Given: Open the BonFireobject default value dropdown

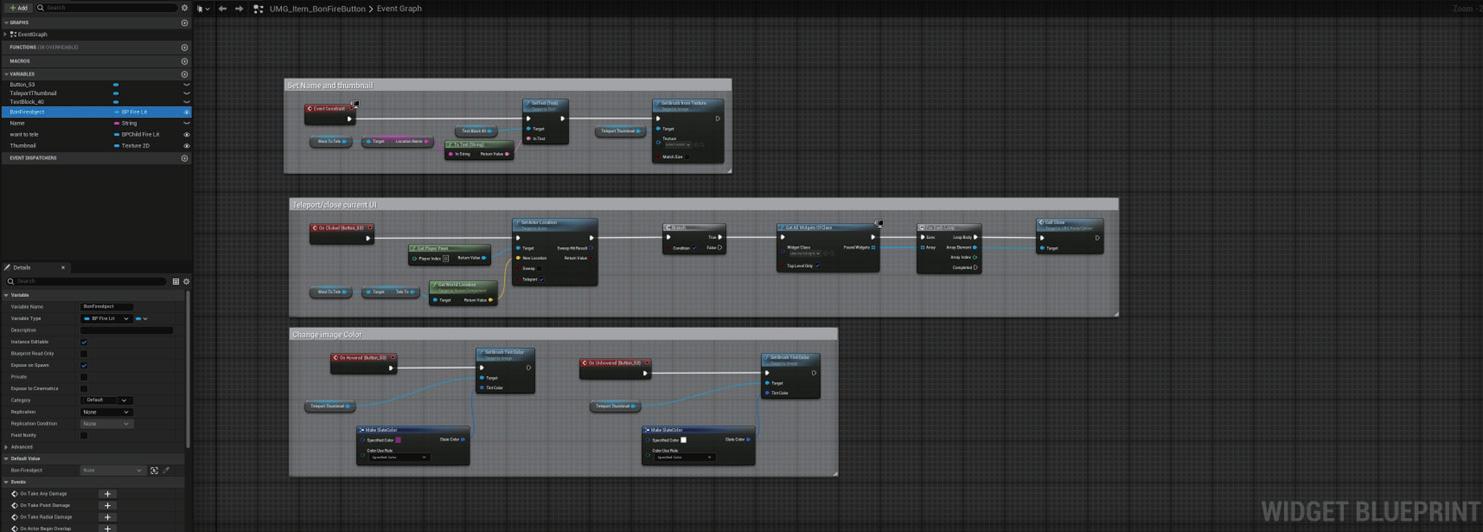Looking at the screenshot, I should [113, 470].
